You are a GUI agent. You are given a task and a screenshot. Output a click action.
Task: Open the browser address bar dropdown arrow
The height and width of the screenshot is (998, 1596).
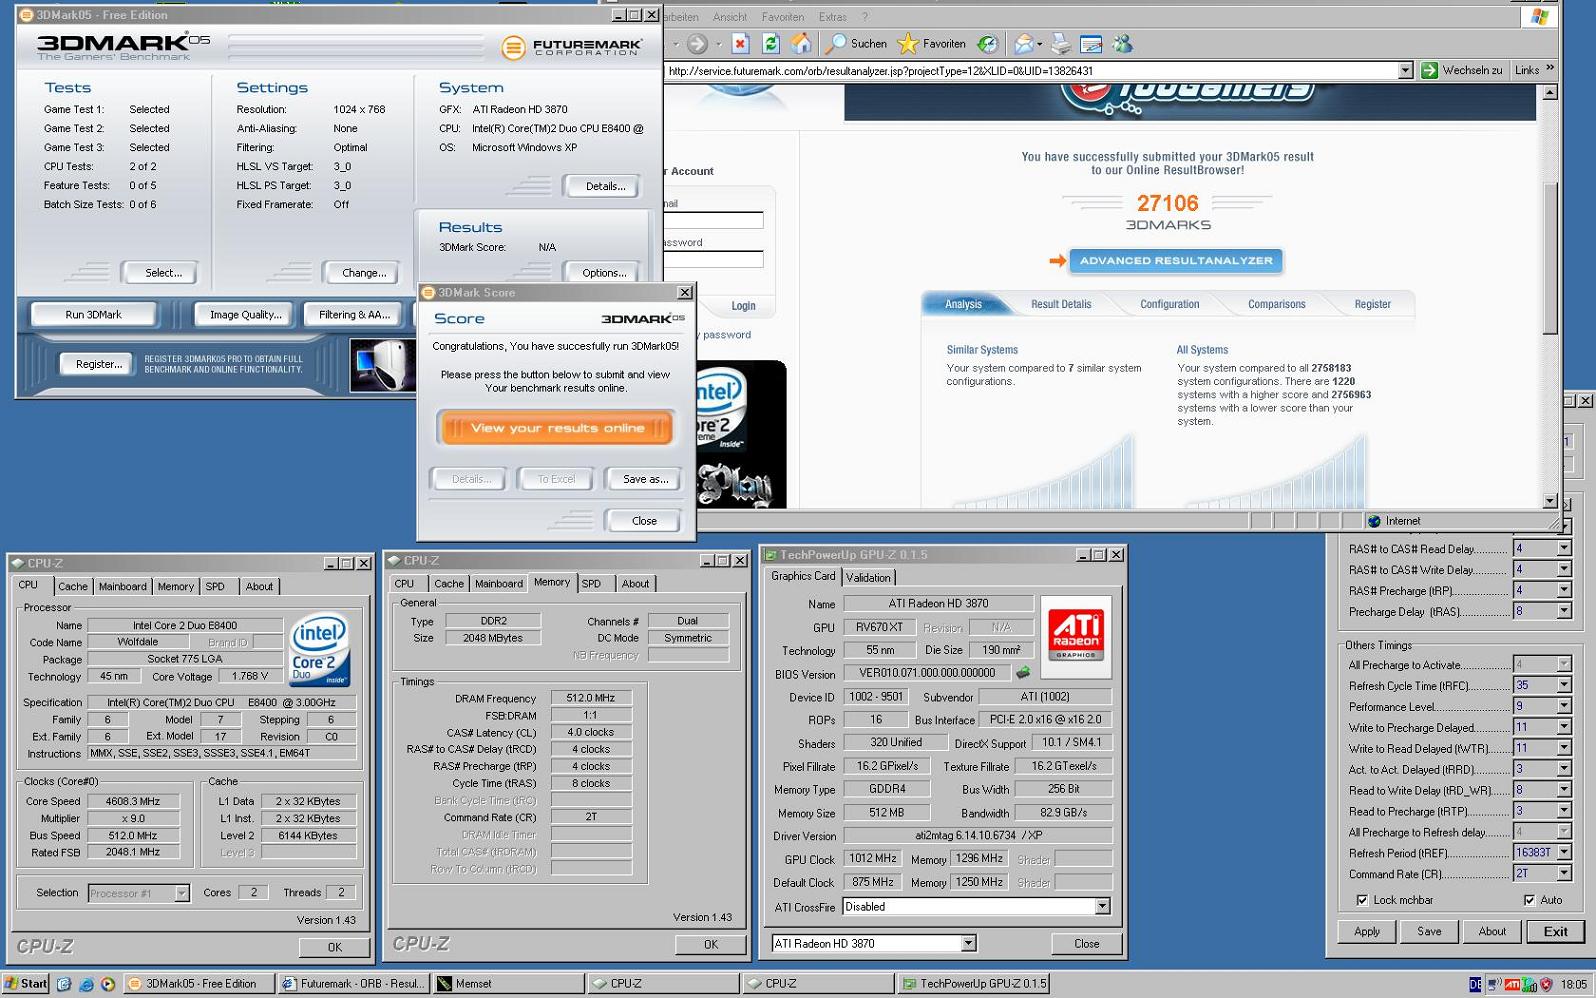[1405, 70]
